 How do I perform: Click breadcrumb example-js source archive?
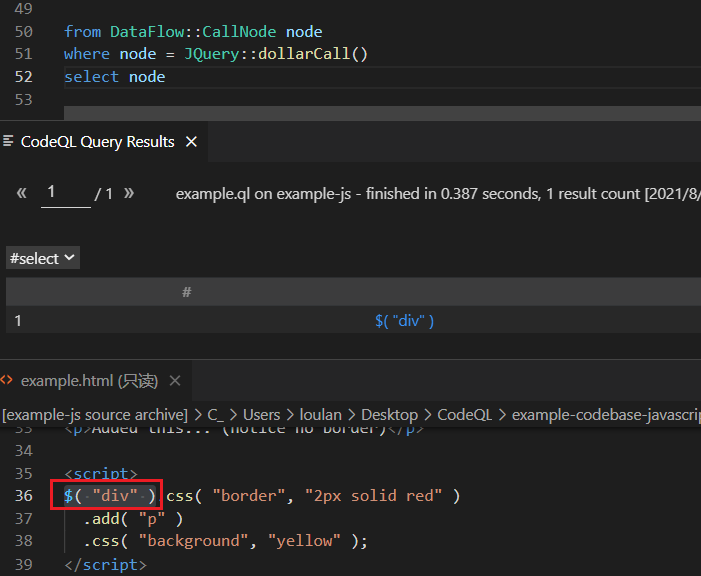click(95, 415)
